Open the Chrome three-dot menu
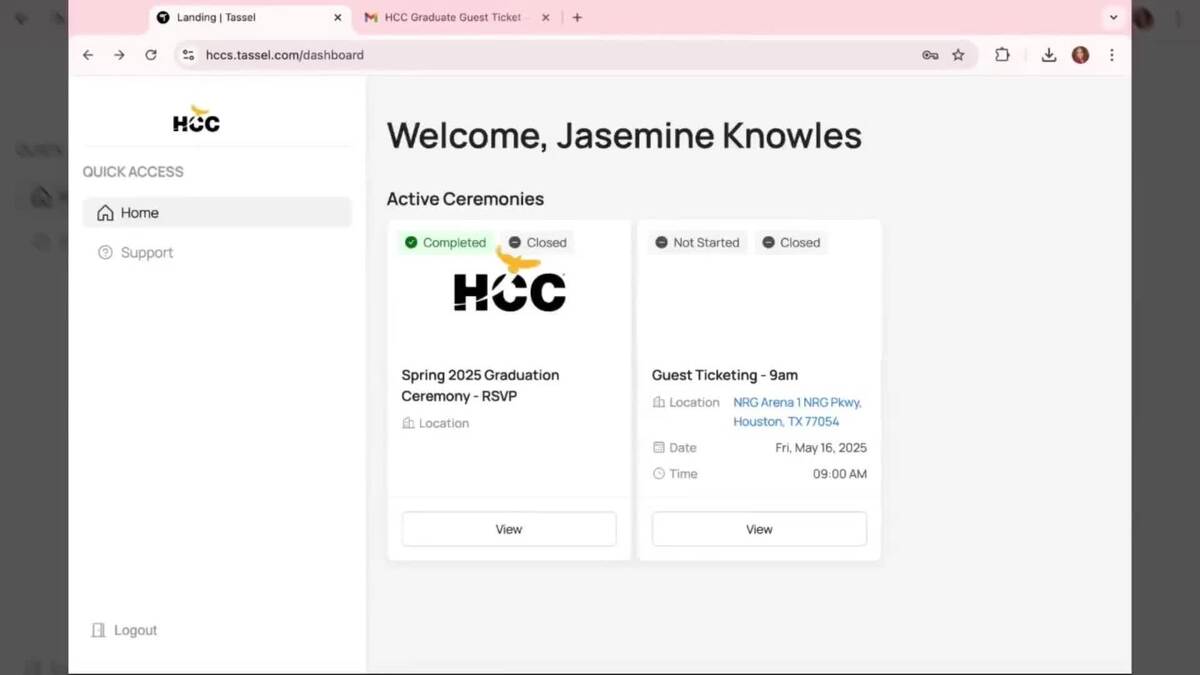 pyautogui.click(x=1111, y=55)
